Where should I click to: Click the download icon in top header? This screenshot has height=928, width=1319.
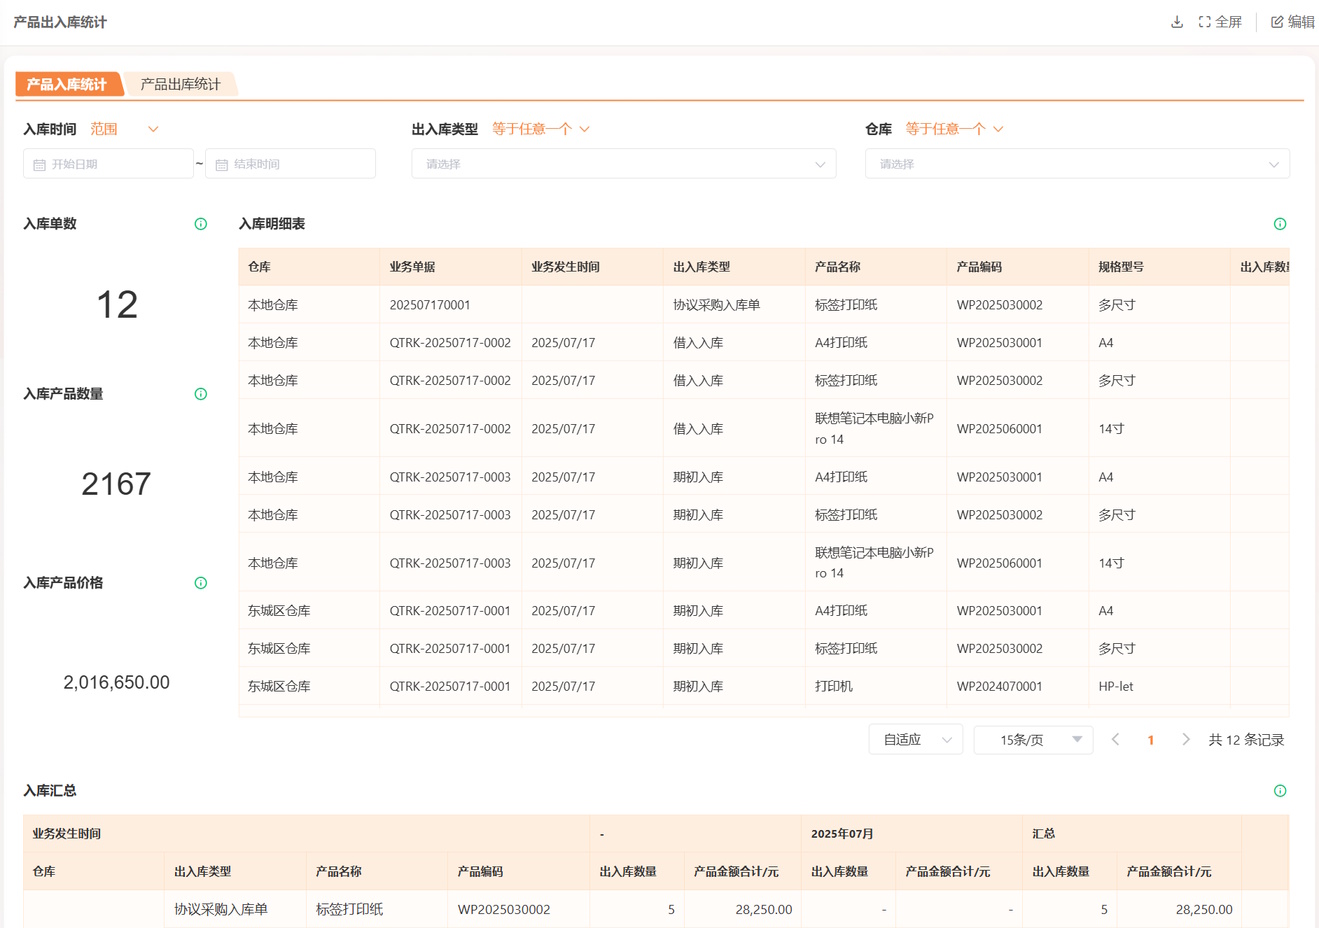pyautogui.click(x=1177, y=22)
